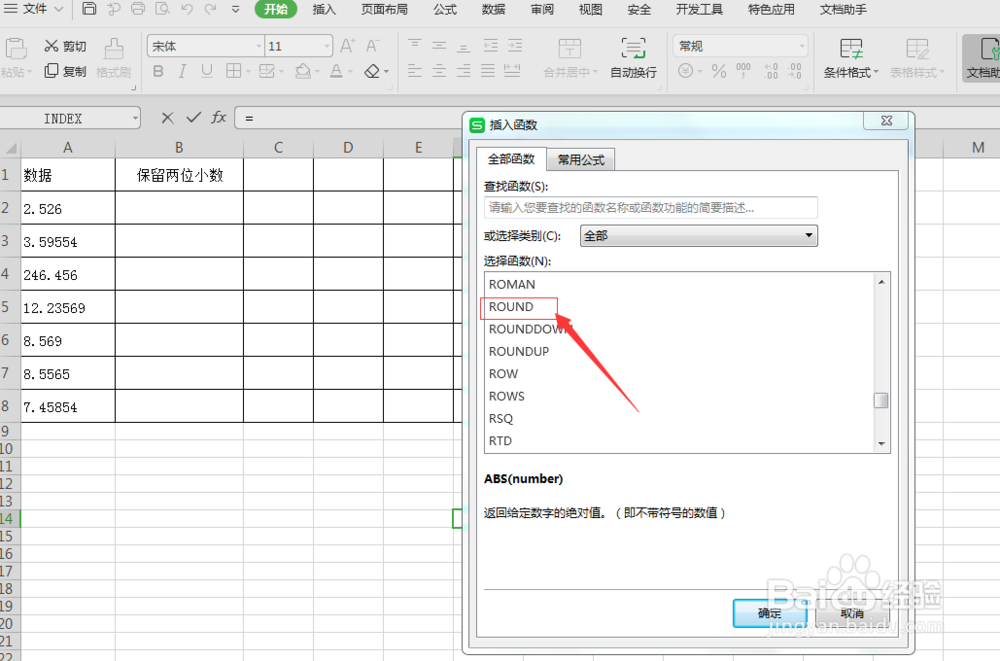Select the 全部函数 tab in dialog
Viewport: 1000px width, 661px height.
[x=511, y=158]
